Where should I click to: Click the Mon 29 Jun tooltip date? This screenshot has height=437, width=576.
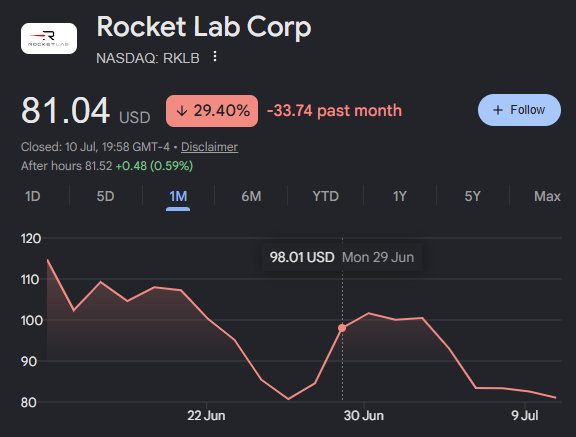pos(378,257)
